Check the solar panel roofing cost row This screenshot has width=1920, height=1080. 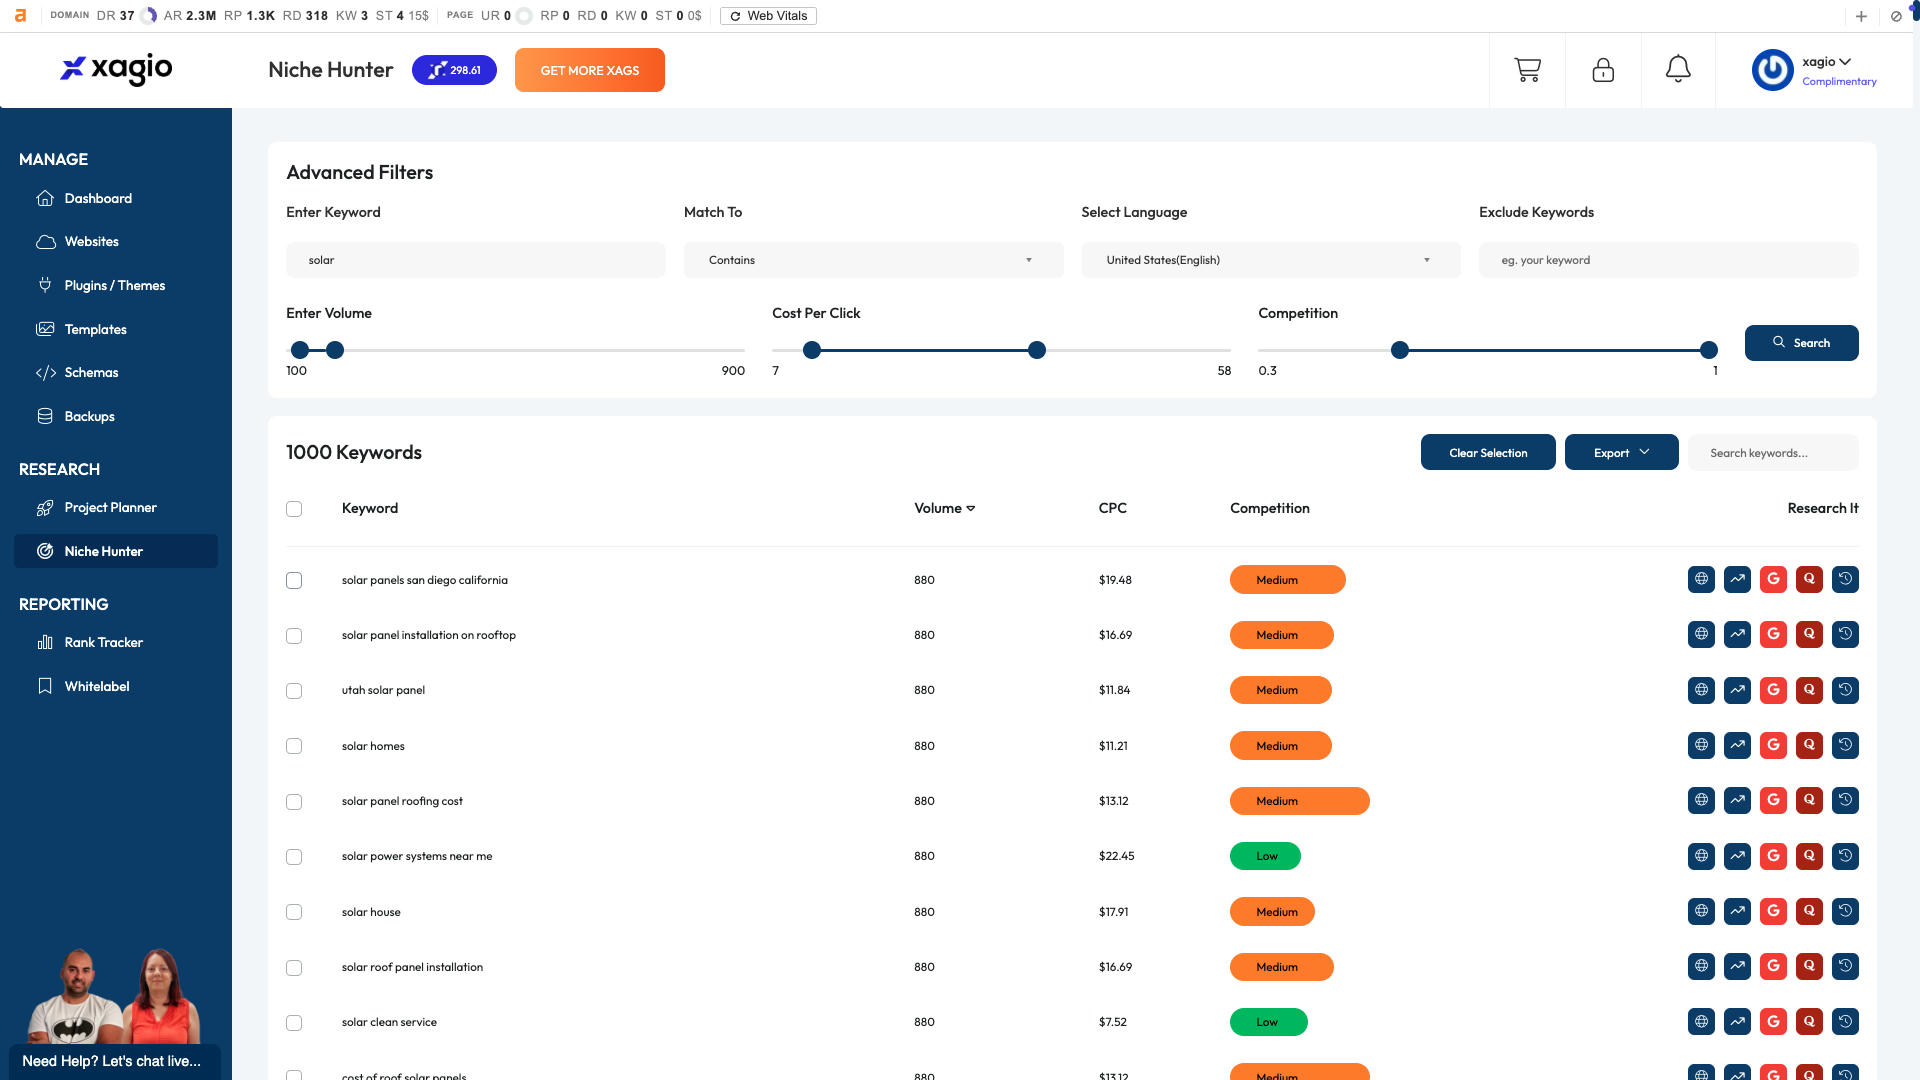[294, 802]
